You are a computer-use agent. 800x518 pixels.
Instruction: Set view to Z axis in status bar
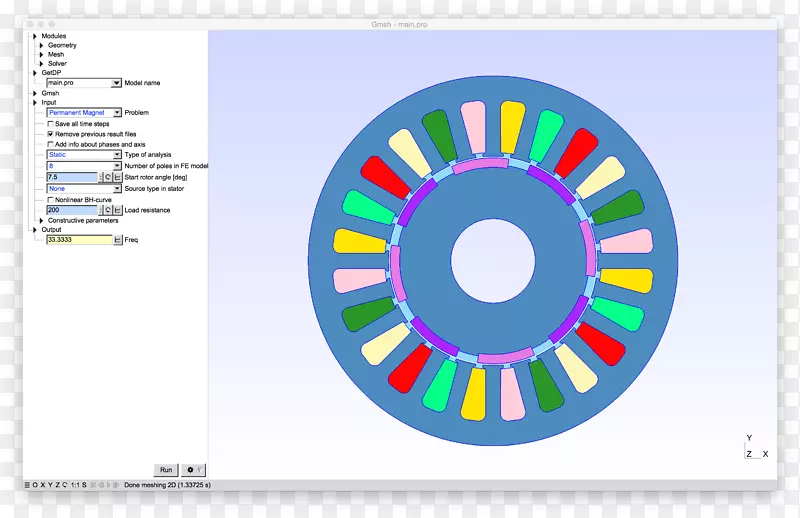click(x=57, y=485)
